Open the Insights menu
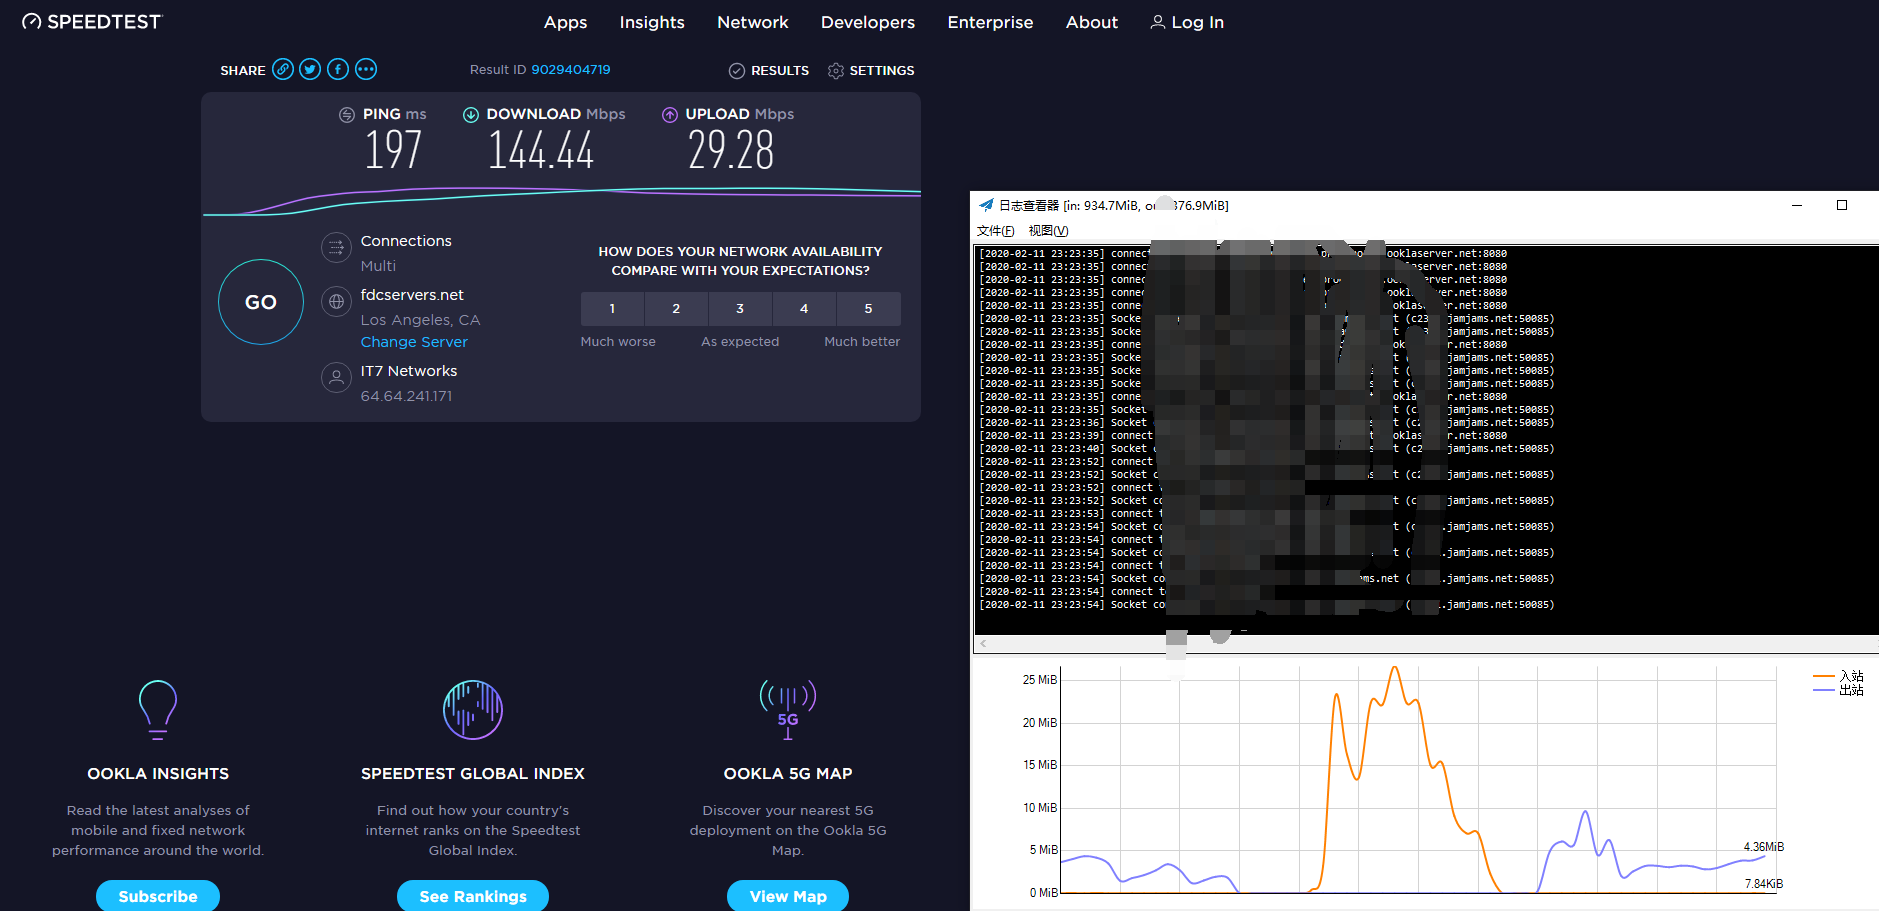The image size is (1879, 911). click(x=652, y=22)
